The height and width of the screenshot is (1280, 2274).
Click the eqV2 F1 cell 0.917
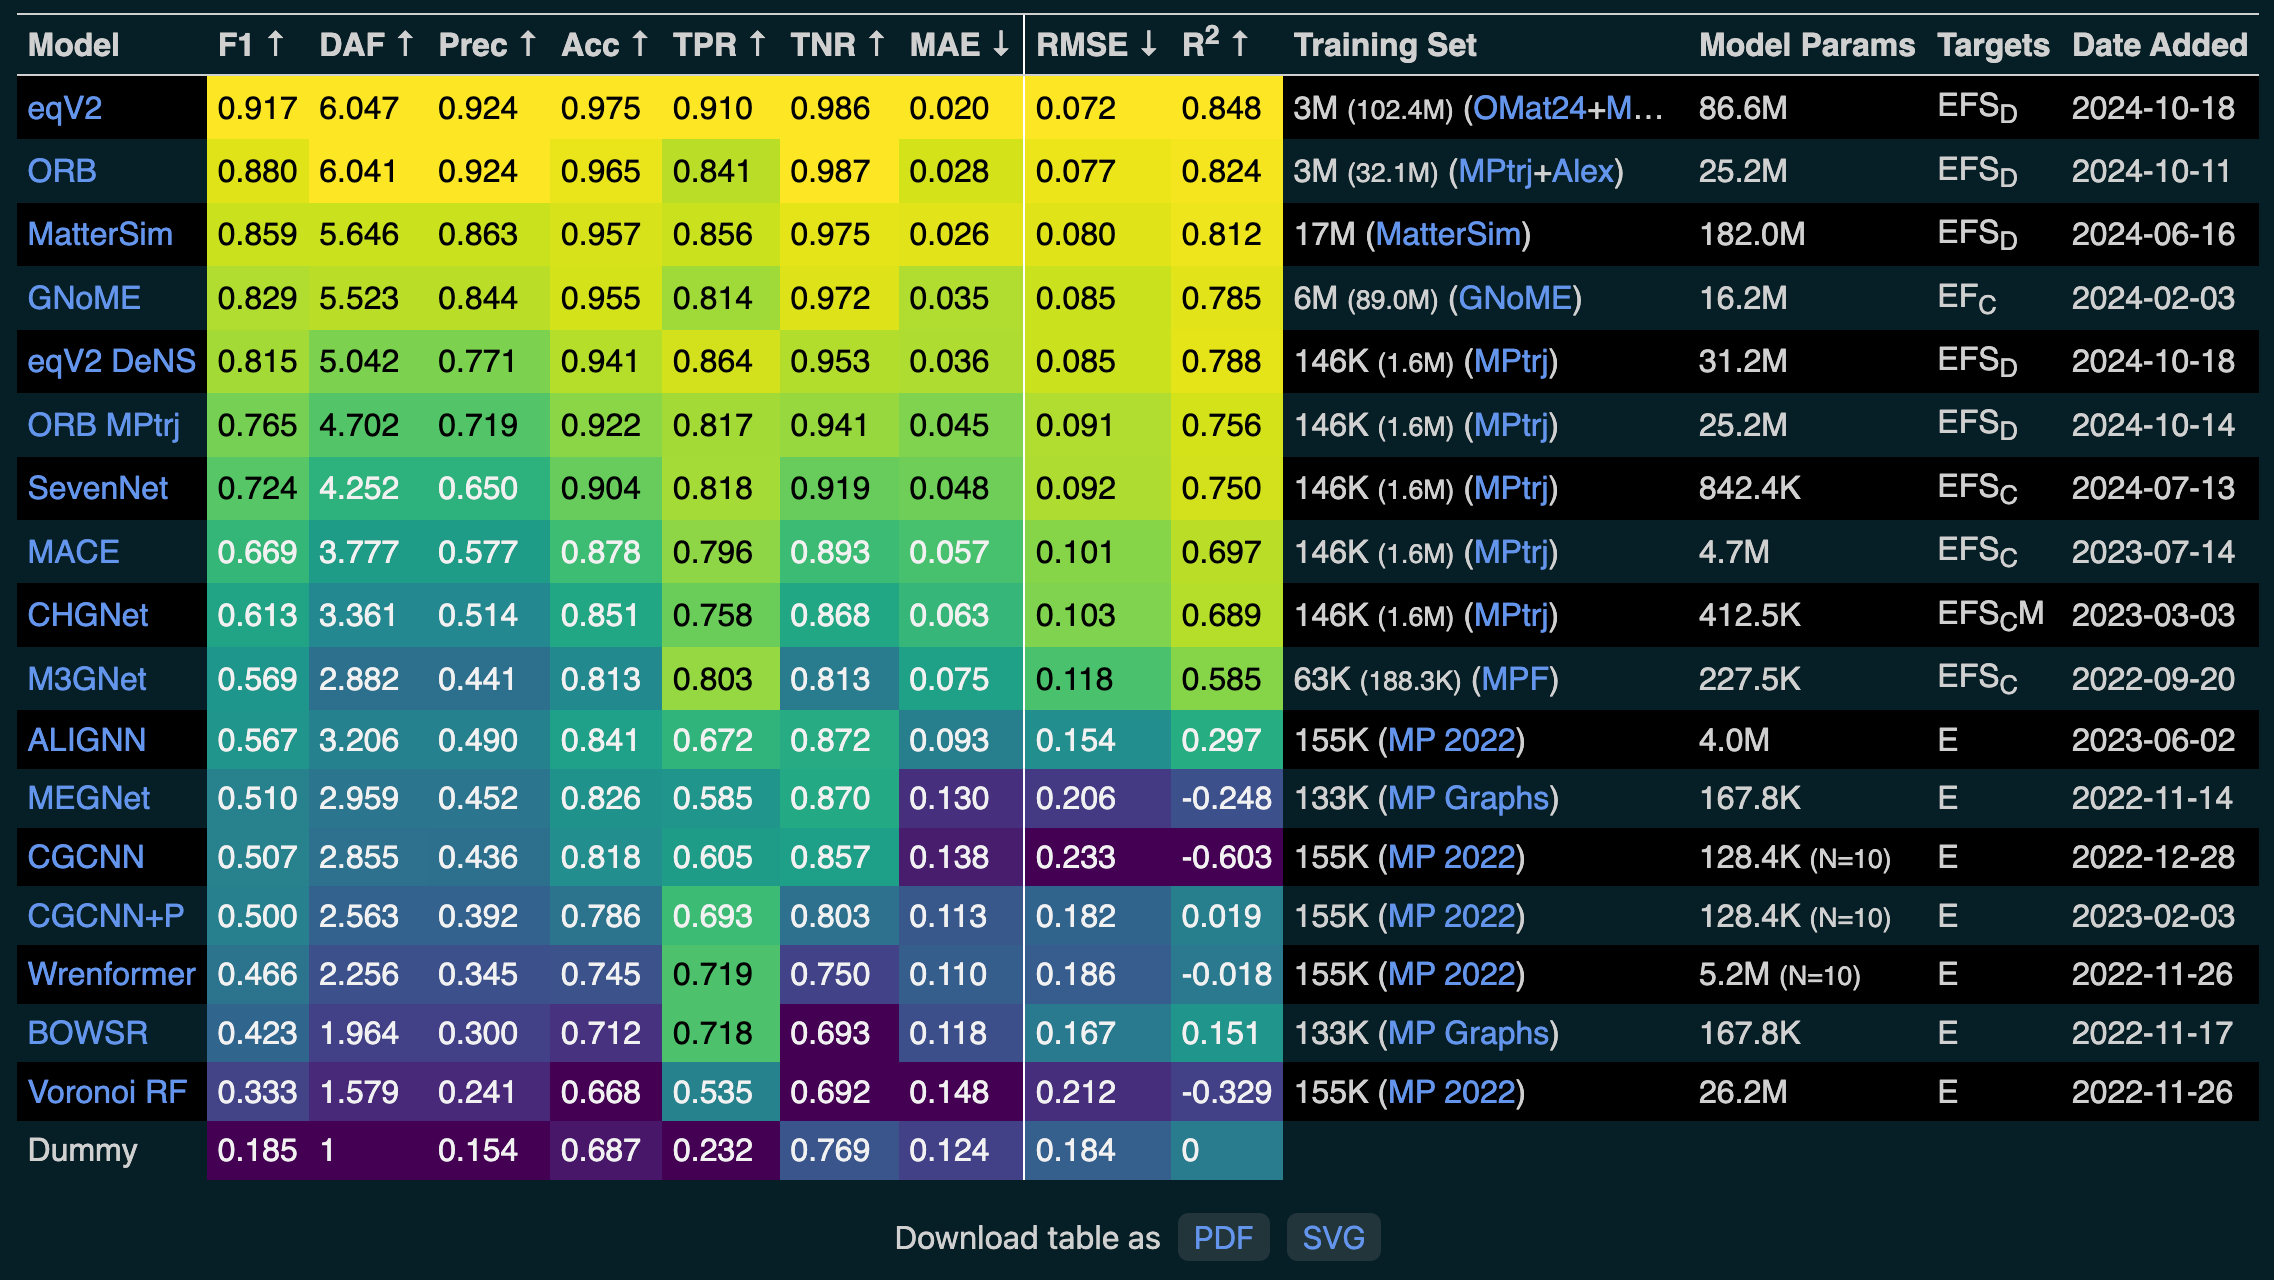point(257,108)
